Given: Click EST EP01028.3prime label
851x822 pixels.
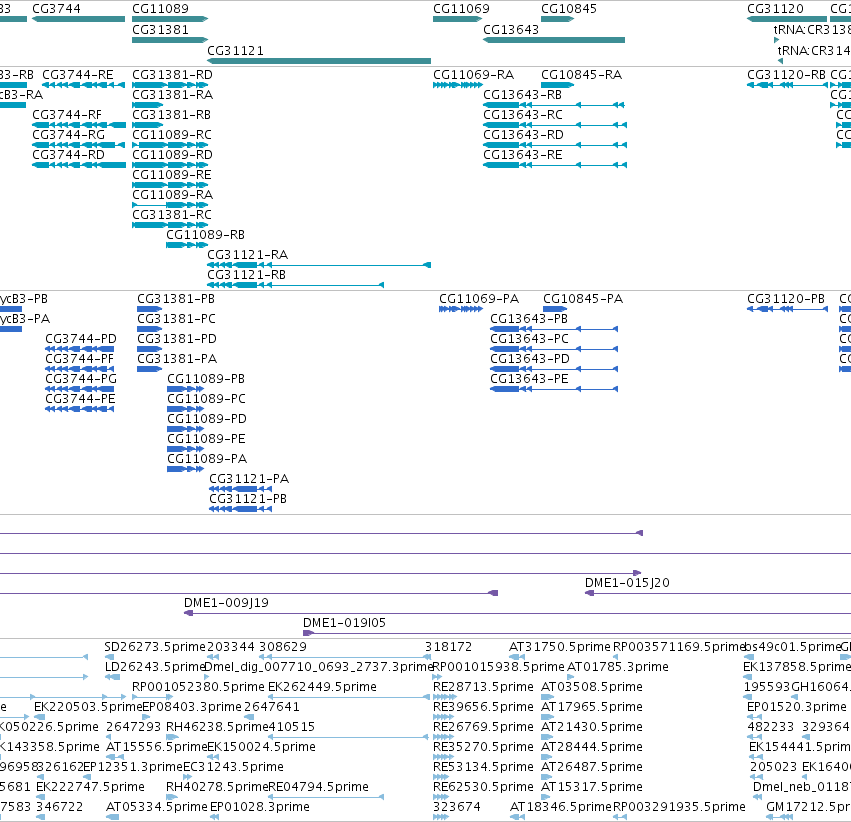Looking at the screenshot, I should coord(260,807).
